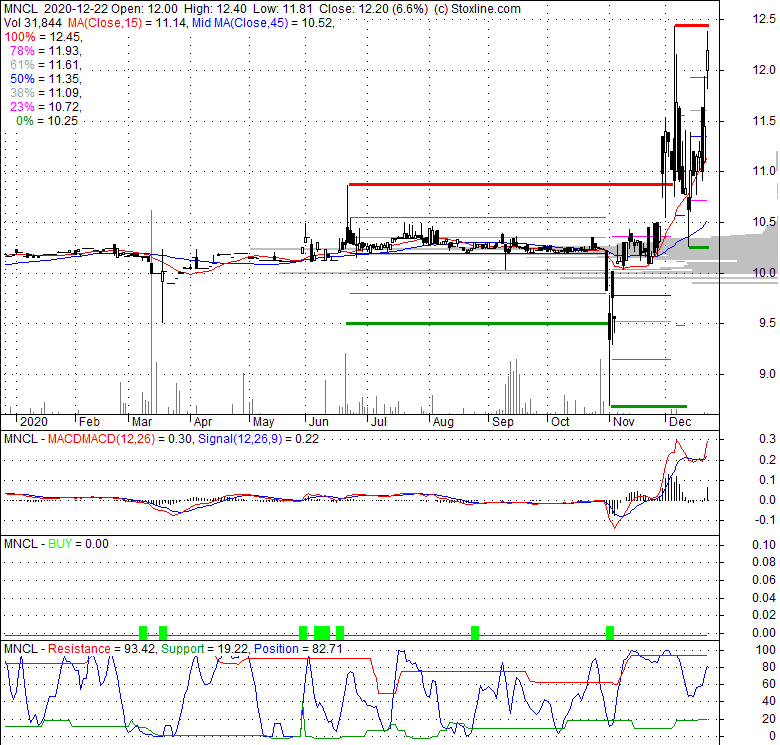The height and width of the screenshot is (745, 780).
Task: Click the 'Resistance' red label
Action: coord(79,649)
